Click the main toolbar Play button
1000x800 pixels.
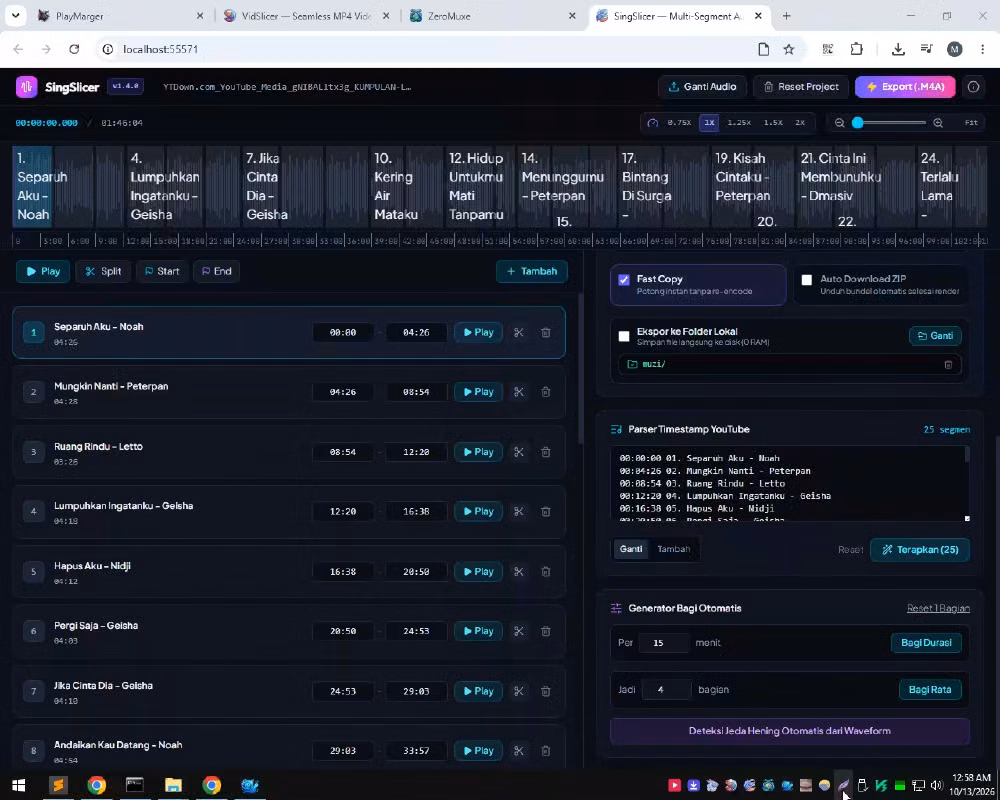coord(43,271)
